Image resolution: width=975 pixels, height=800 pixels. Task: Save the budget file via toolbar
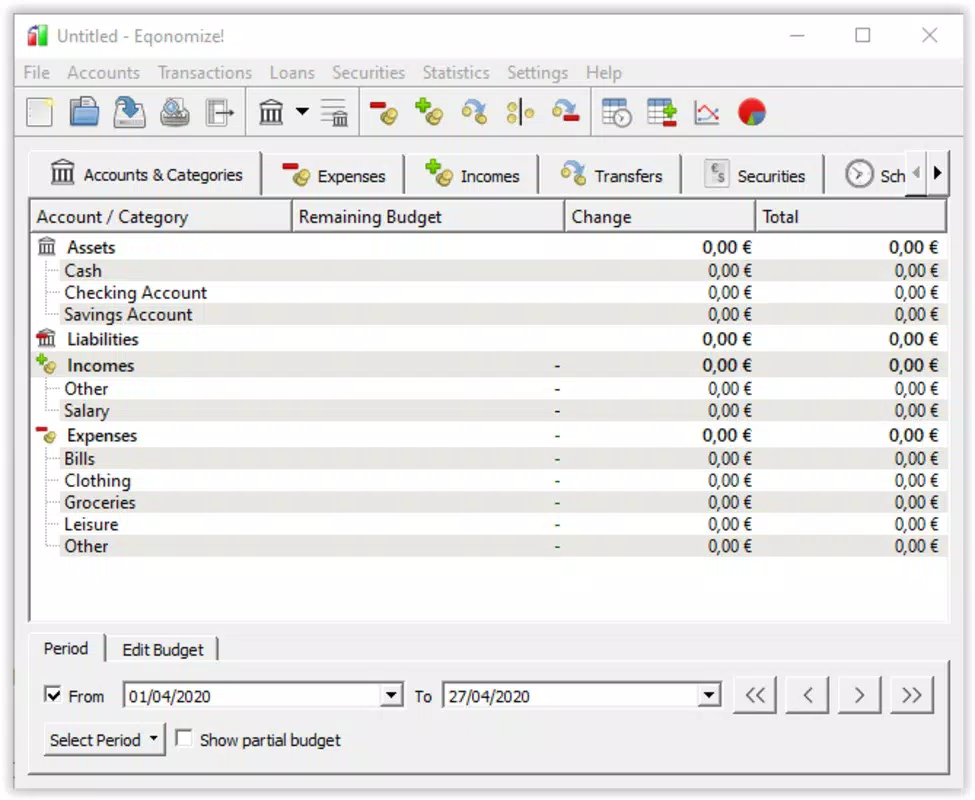(129, 113)
